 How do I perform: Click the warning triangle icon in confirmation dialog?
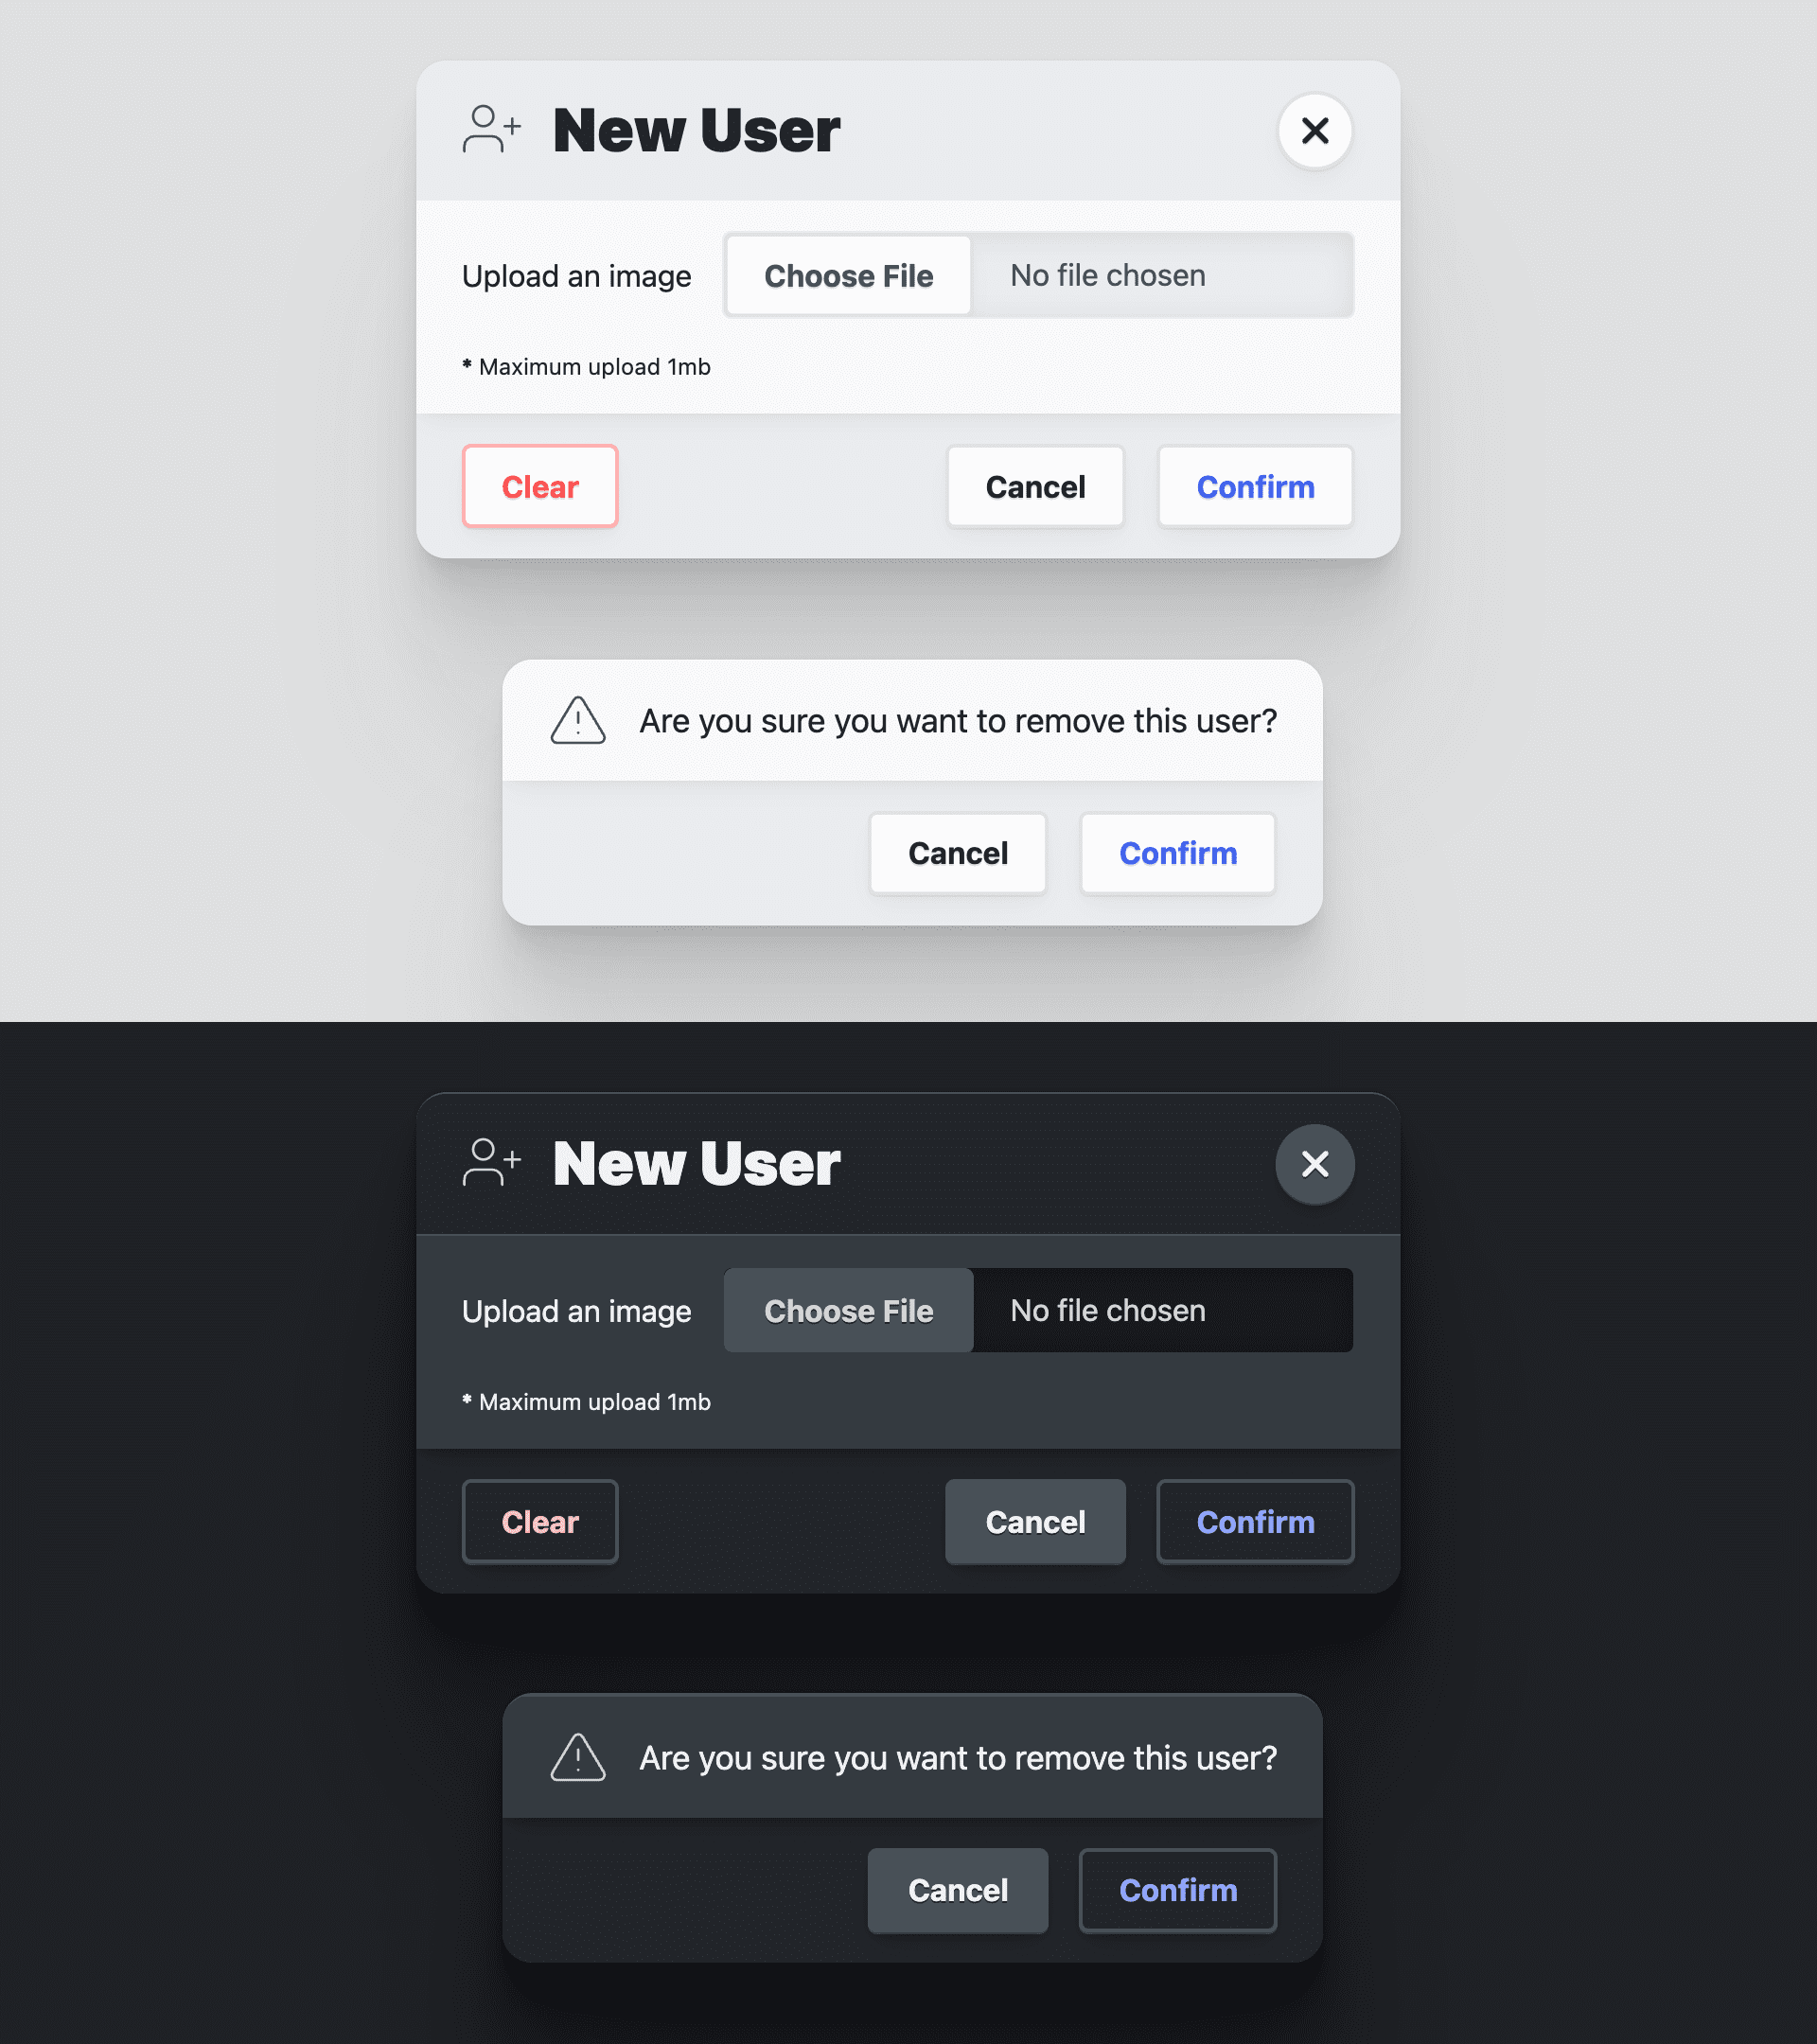pos(579,720)
